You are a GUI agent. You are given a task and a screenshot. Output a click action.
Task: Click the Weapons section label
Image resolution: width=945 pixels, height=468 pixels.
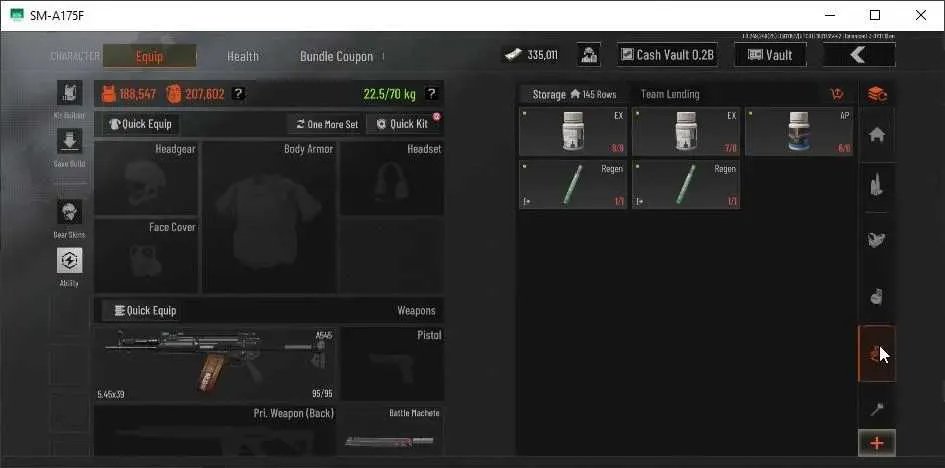coord(416,311)
